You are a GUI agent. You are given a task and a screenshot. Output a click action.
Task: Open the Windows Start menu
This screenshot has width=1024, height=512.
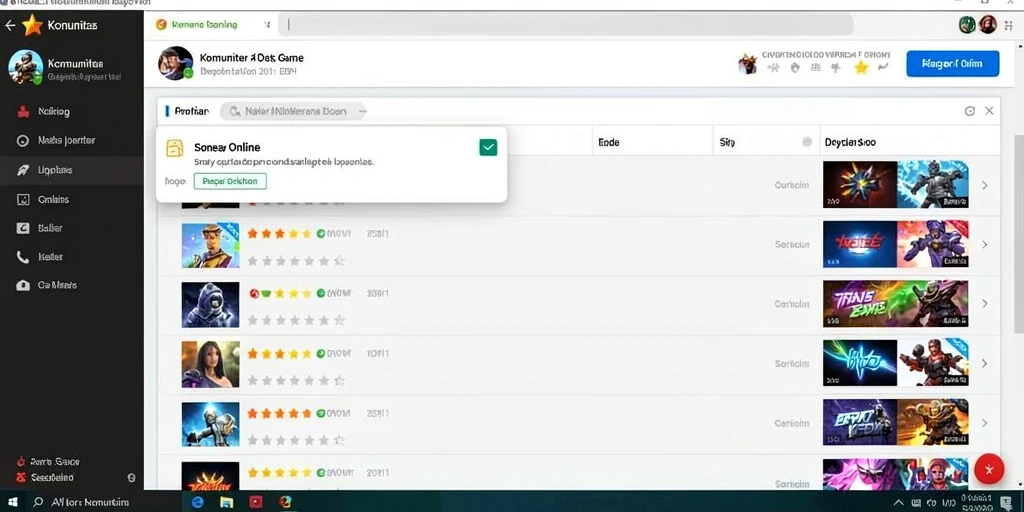click(12, 502)
